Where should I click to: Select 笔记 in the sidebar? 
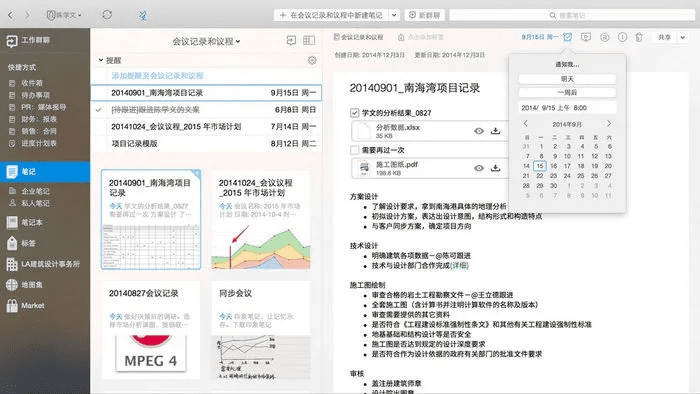pyautogui.click(x=45, y=172)
